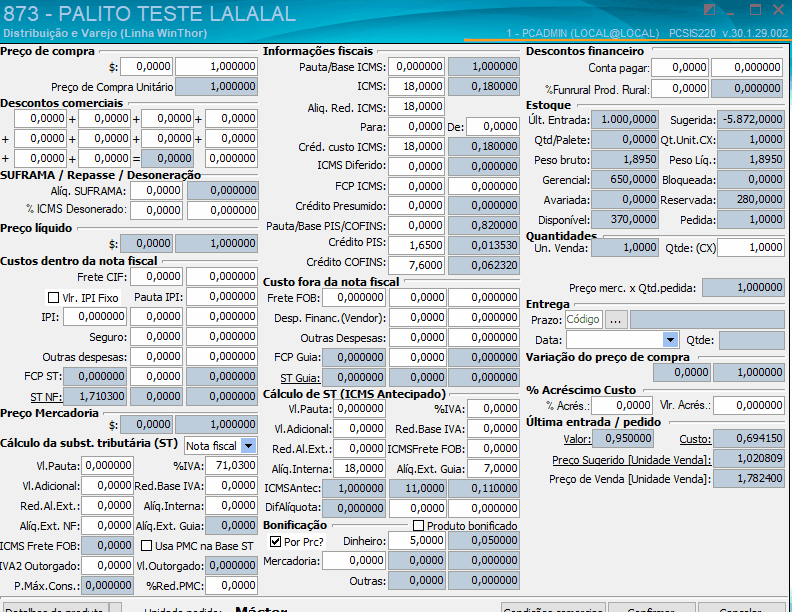Image resolution: width=792 pixels, height=612 pixels.
Task: Focus the Alíq.Ext. NF field
Action: click(x=107, y=526)
